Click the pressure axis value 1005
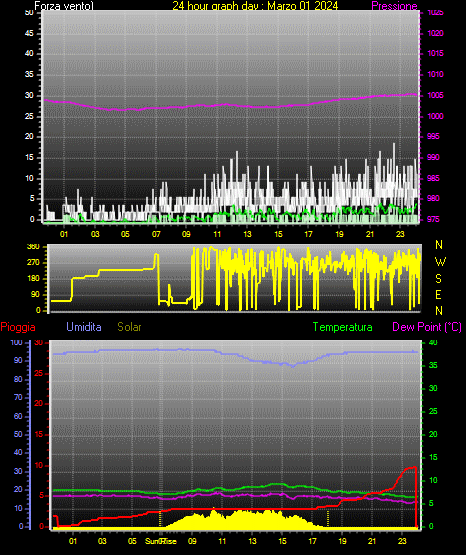The height and width of the screenshot is (555, 466). point(435,95)
